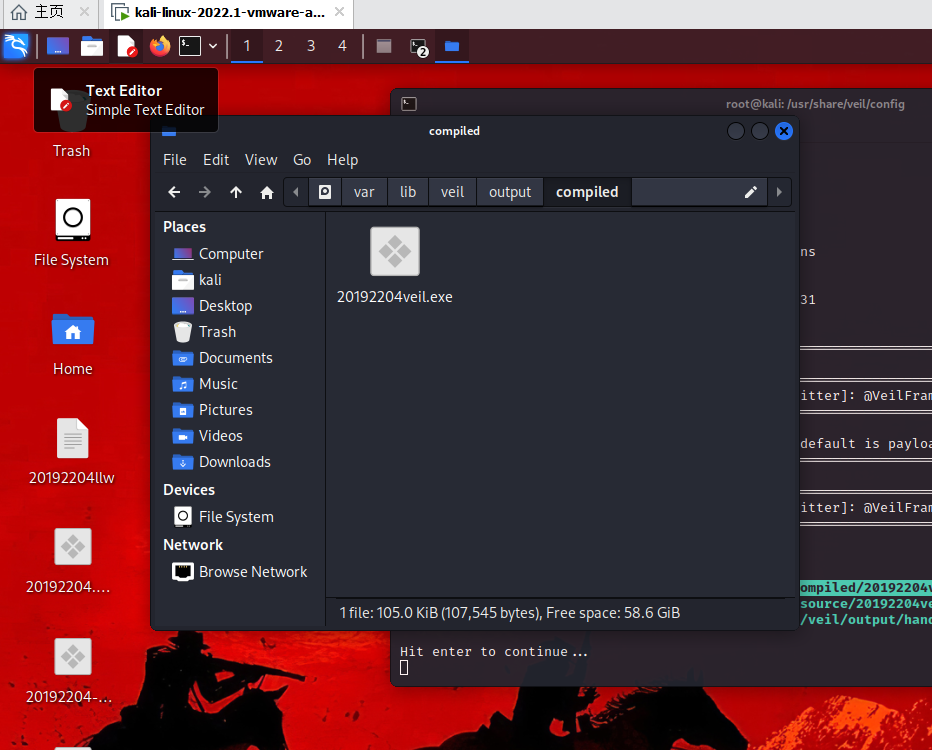Image resolution: width=932 pixels, height=750 pixels.
Task: Navigate to the lib path segment
Action: (408, 192)
